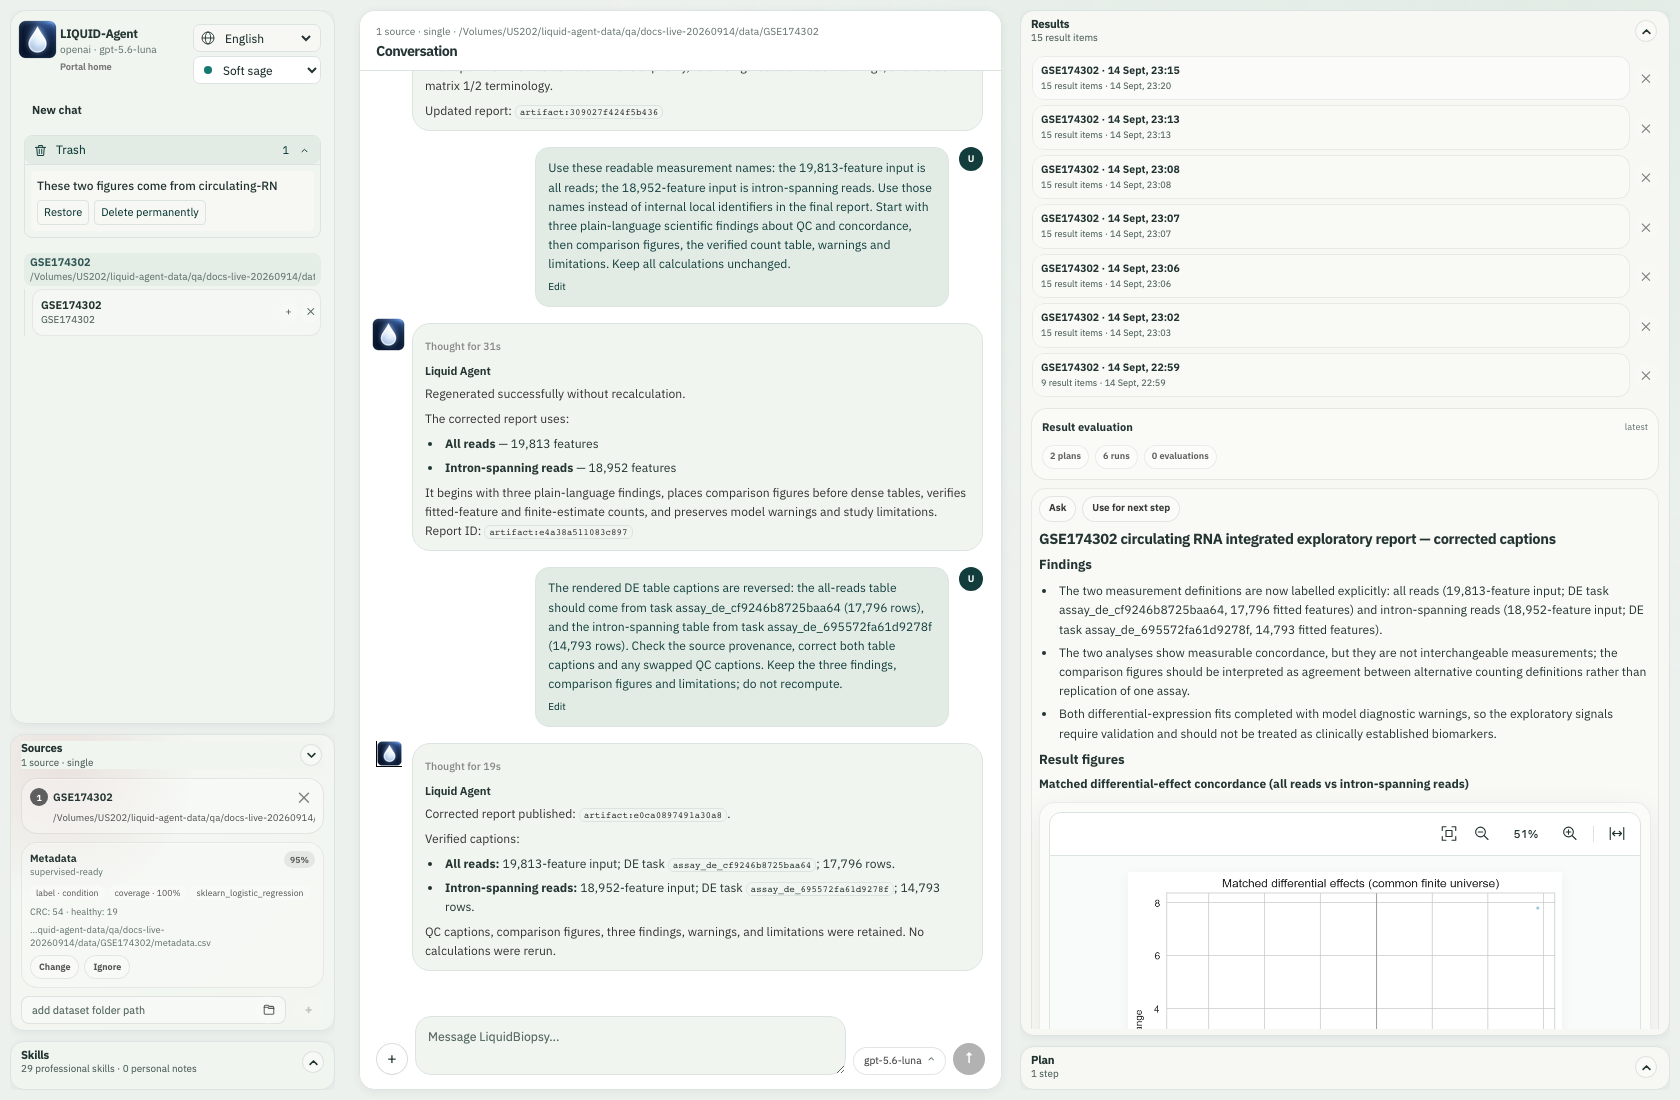Edit the readable measurement names message
This screenshot has height=1100, width=1680.
pos(557,287)
